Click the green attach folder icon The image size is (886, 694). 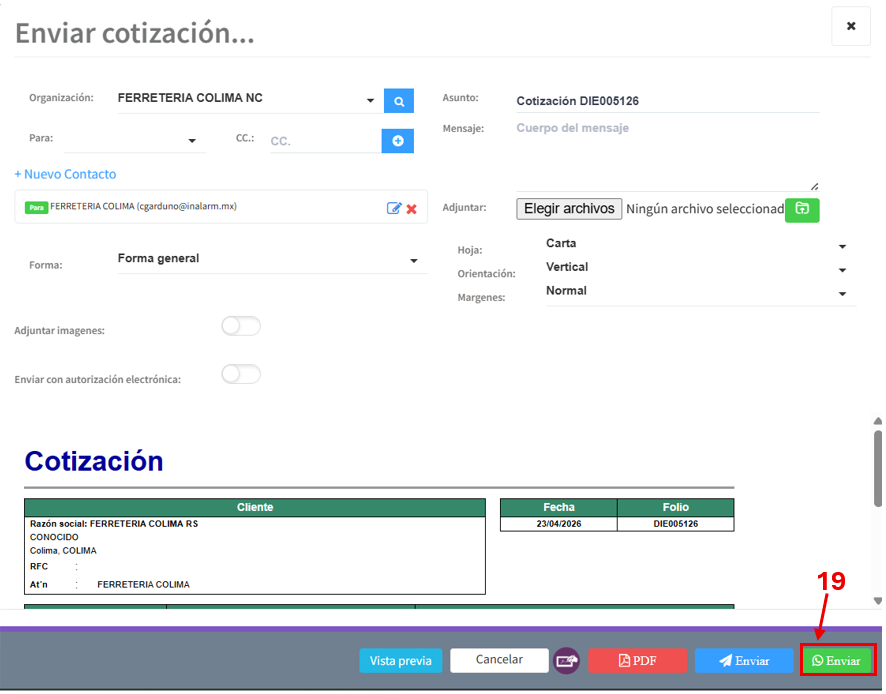click(802, 209)
